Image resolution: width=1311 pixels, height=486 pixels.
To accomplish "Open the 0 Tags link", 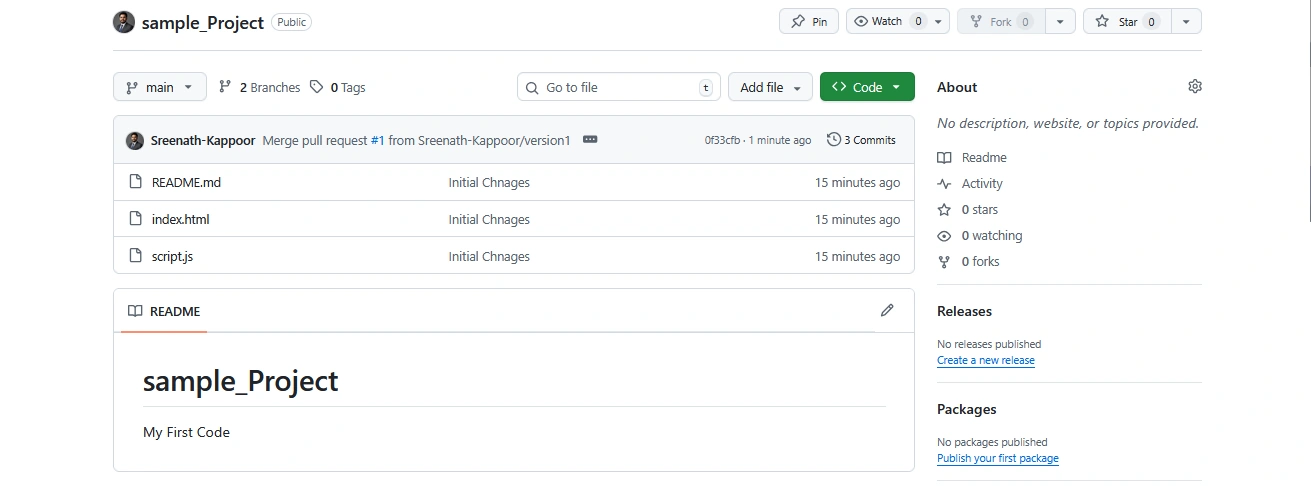I will pos(338,87).
